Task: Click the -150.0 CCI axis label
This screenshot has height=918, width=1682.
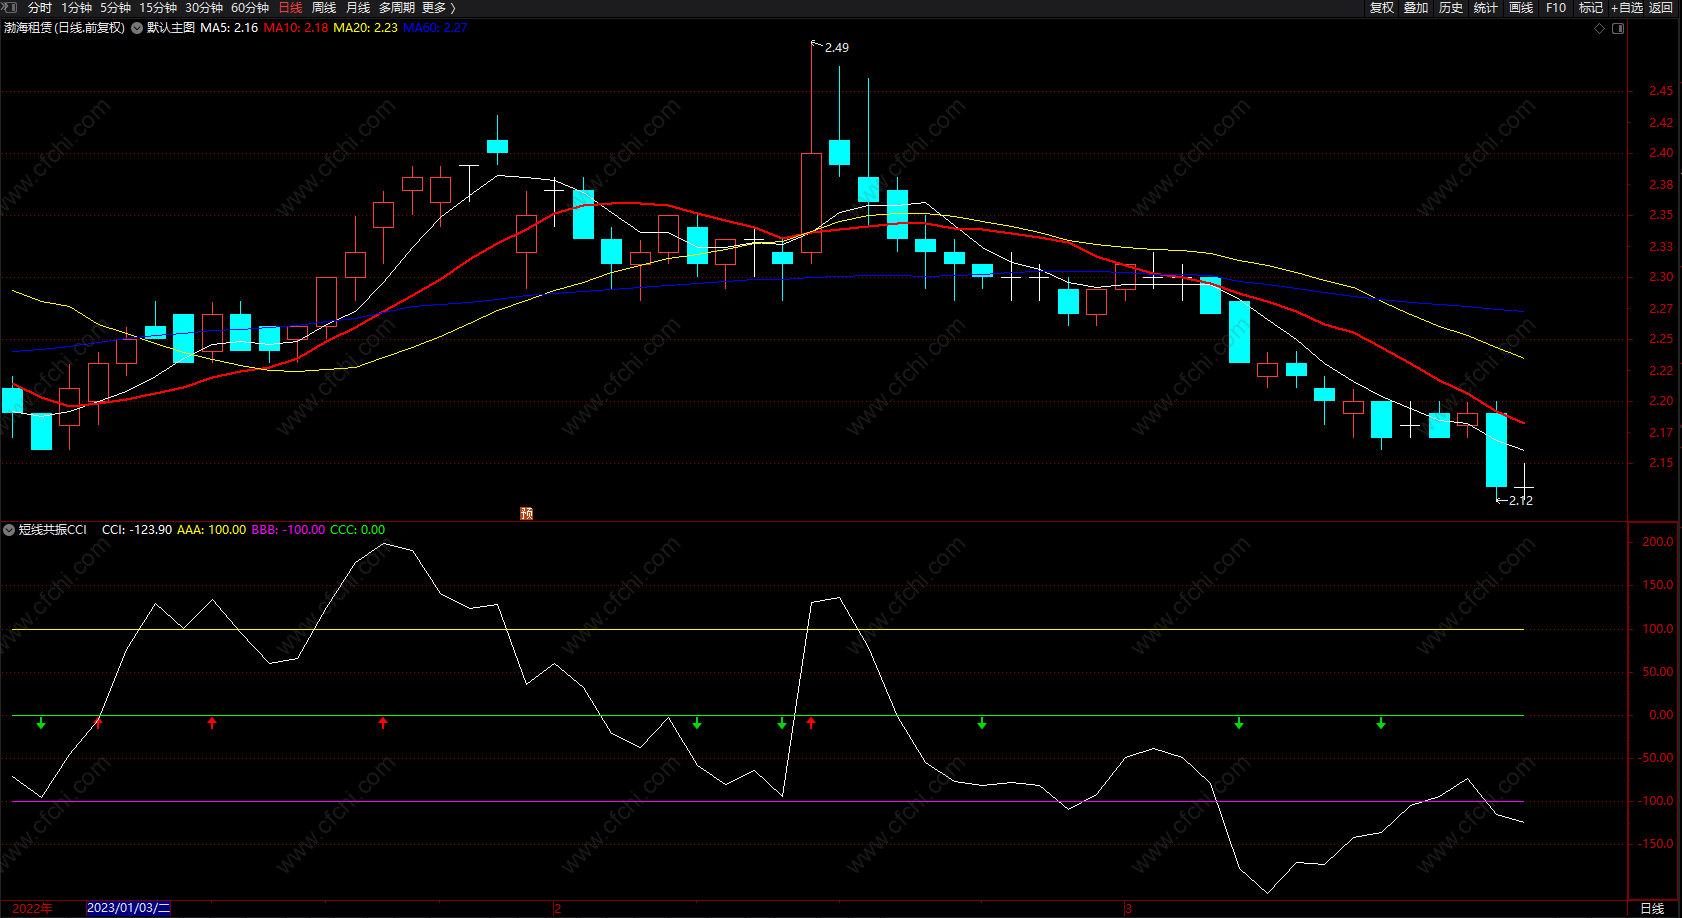Action: tap(1656, 844)
